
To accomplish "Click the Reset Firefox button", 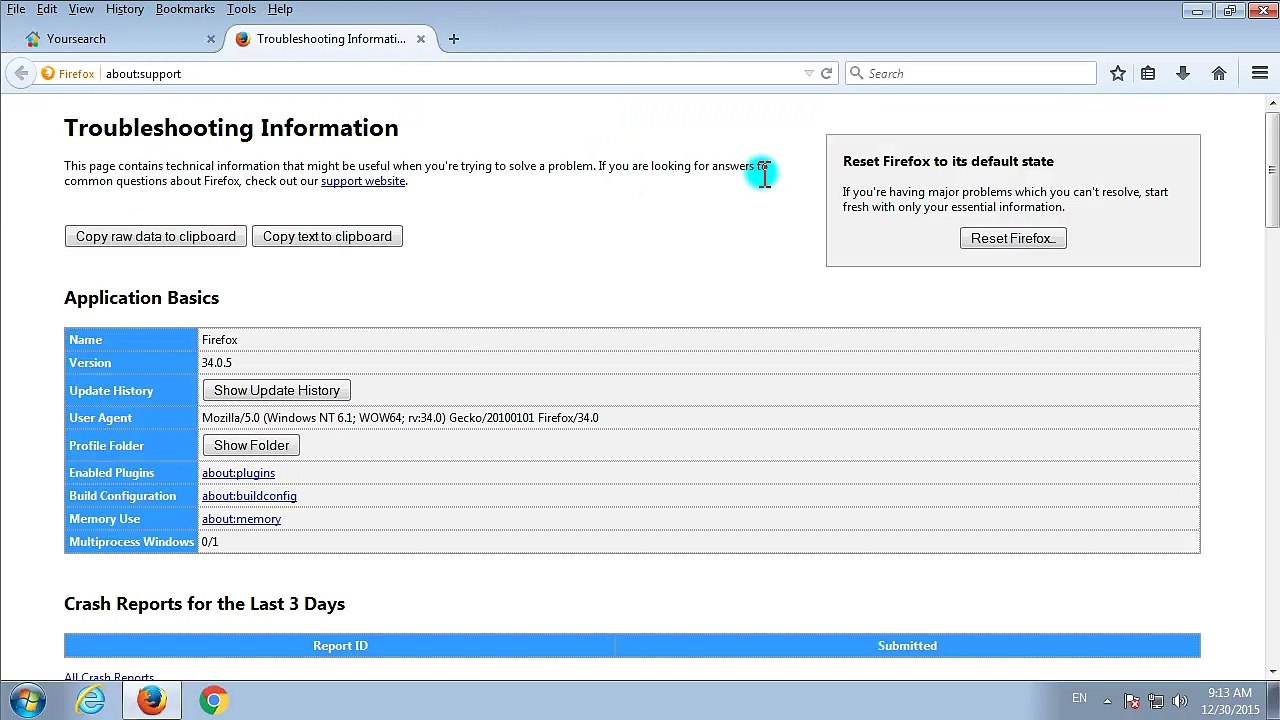I will tap(1013, 238).
